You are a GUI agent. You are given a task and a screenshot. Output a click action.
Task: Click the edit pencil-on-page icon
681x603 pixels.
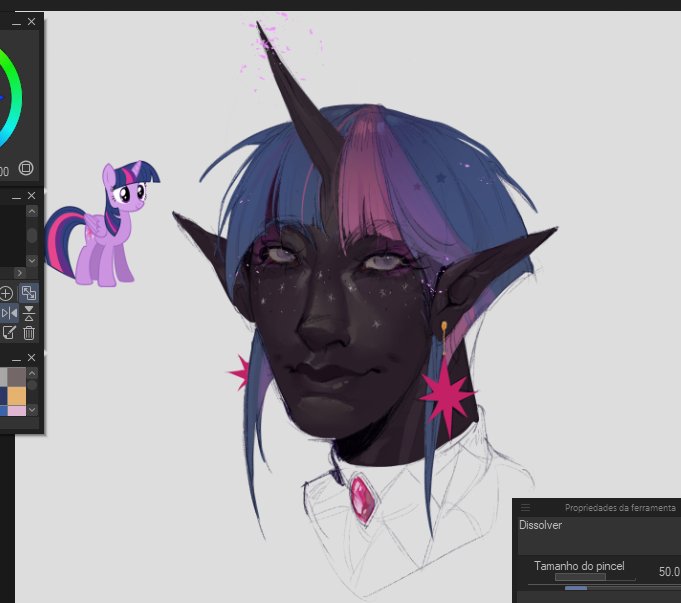[9, 333]
